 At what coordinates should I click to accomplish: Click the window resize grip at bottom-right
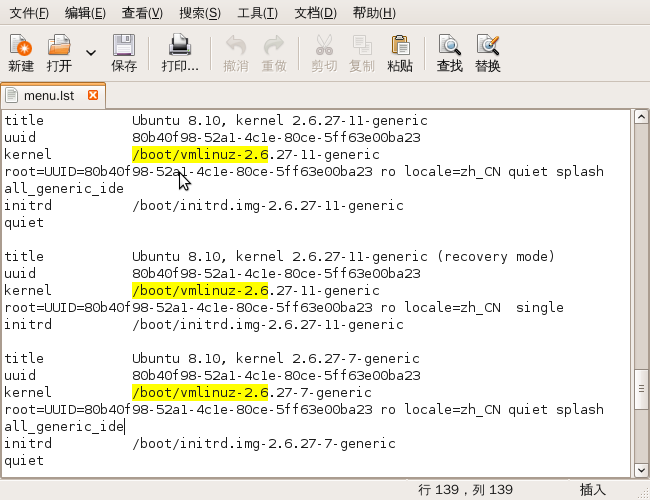pyautogui.click(x=644, y=493)
